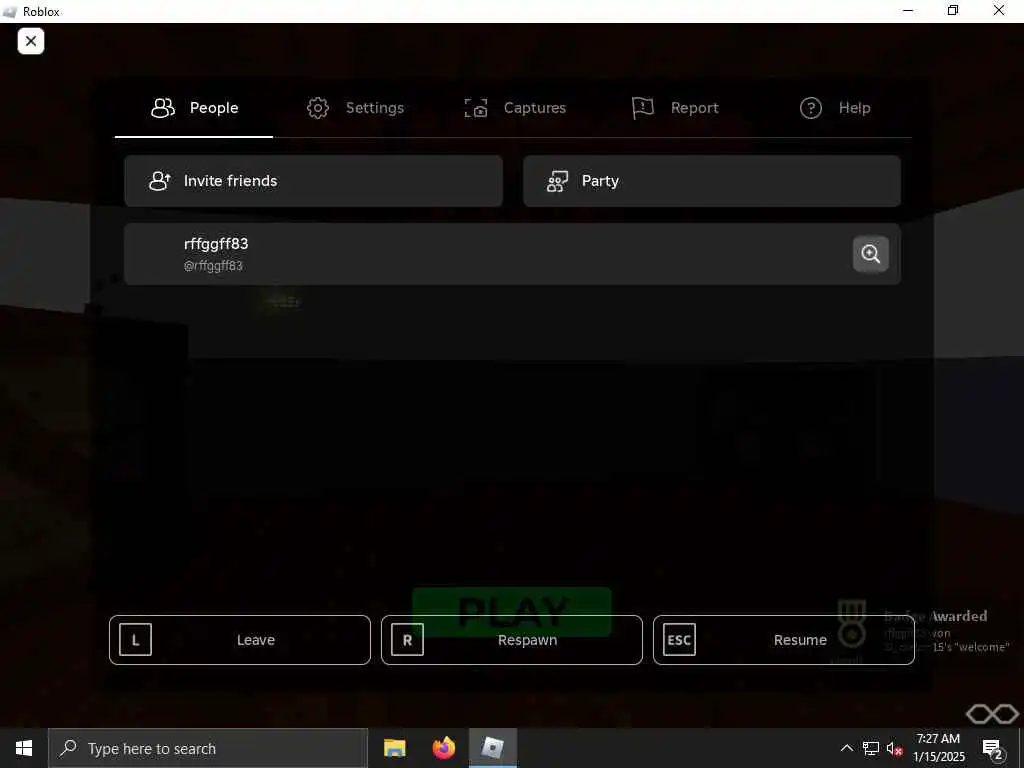Click the Invite friends button
This screenshot has width=1024, height=768.
[313, 181]
